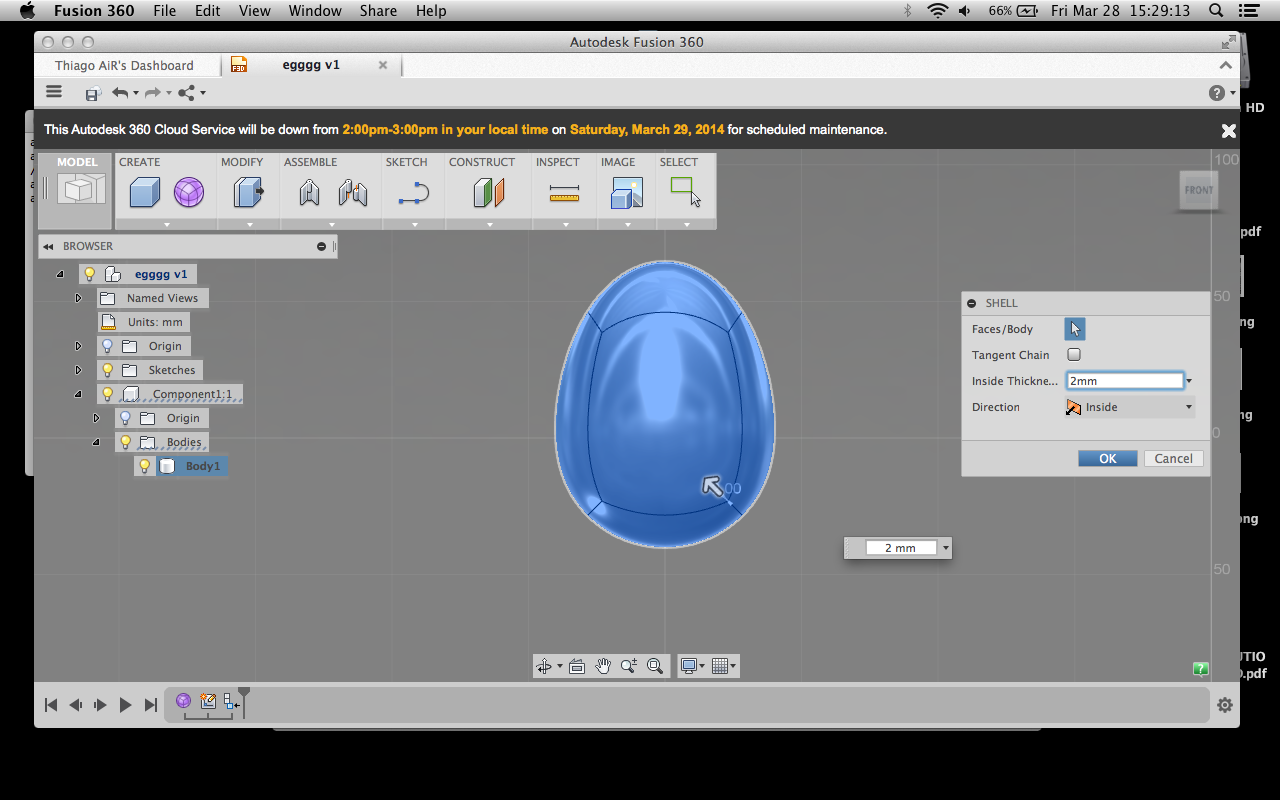The image size is (1280, 800).
Task: Open the Inside Thickness value dropdown arrow
Action: (1189, 381)
